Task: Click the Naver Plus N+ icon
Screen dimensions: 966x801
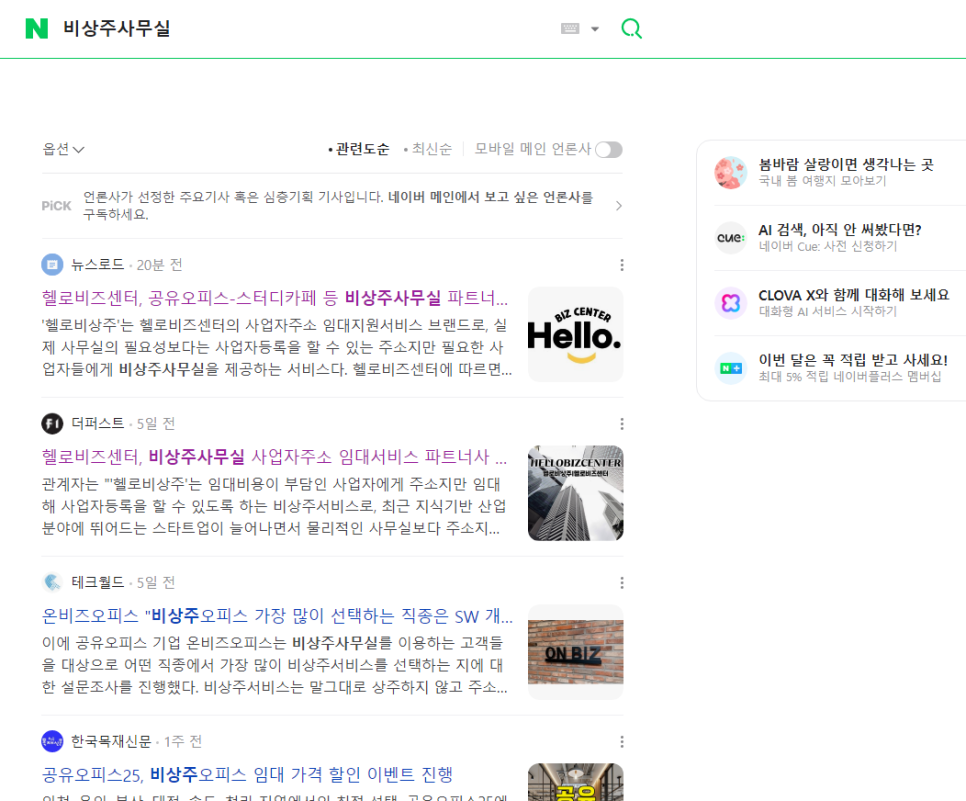Action: [731, 368]
